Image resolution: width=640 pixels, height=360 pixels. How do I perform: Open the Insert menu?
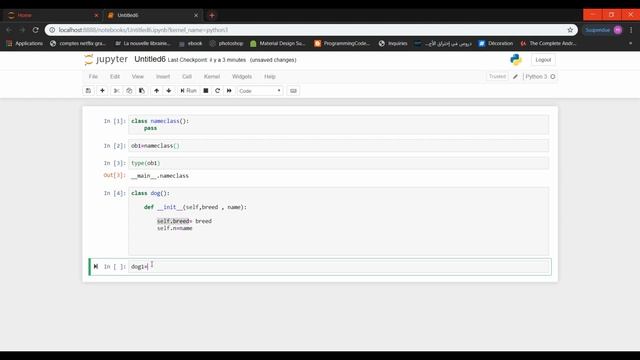(x=163, y=76)
